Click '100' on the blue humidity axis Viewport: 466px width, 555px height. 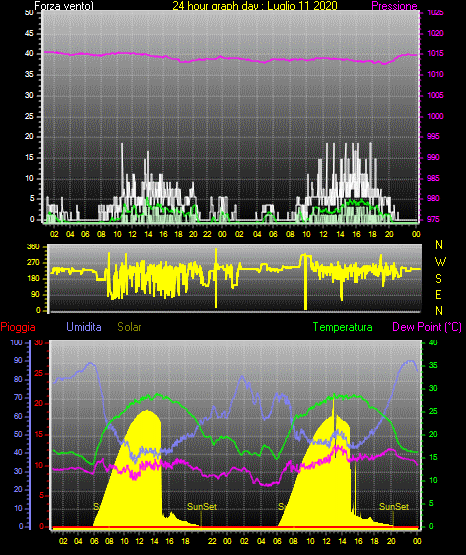pos(17,342)
